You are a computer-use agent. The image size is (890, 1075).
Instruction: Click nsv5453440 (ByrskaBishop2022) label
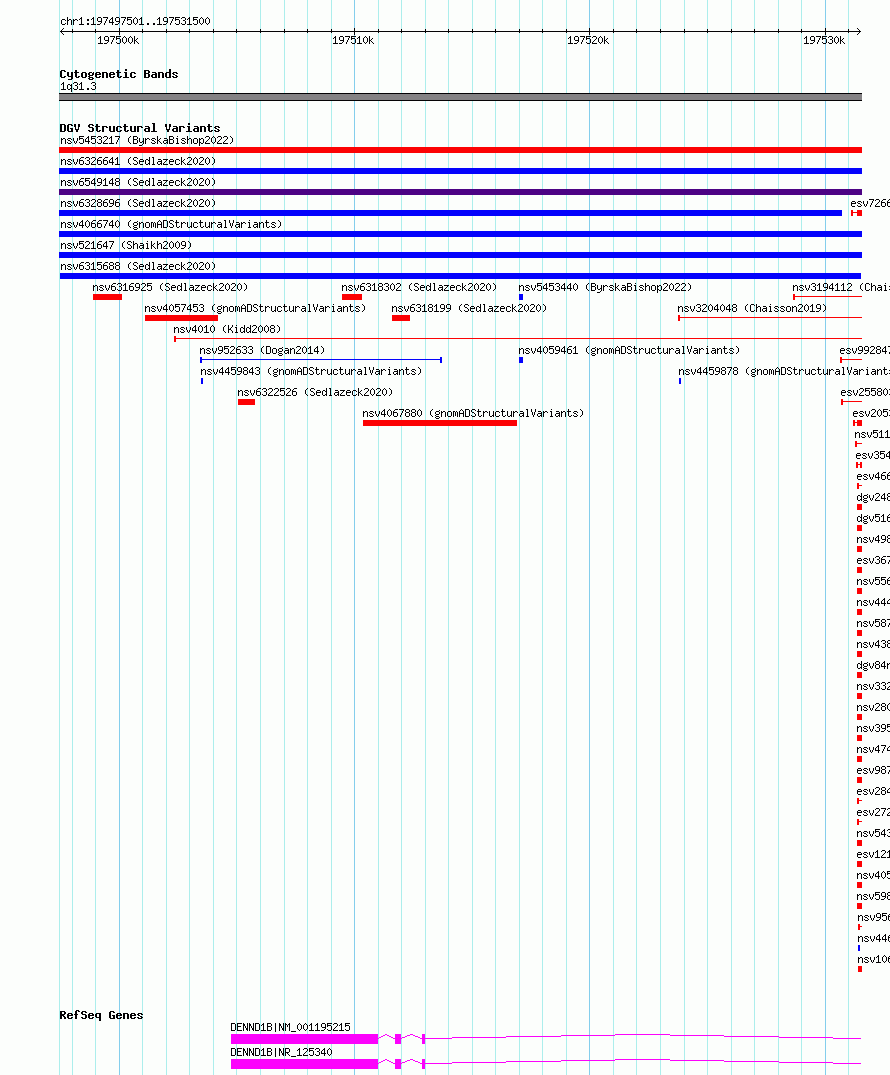pyautogui.click(x=605, y=287)
